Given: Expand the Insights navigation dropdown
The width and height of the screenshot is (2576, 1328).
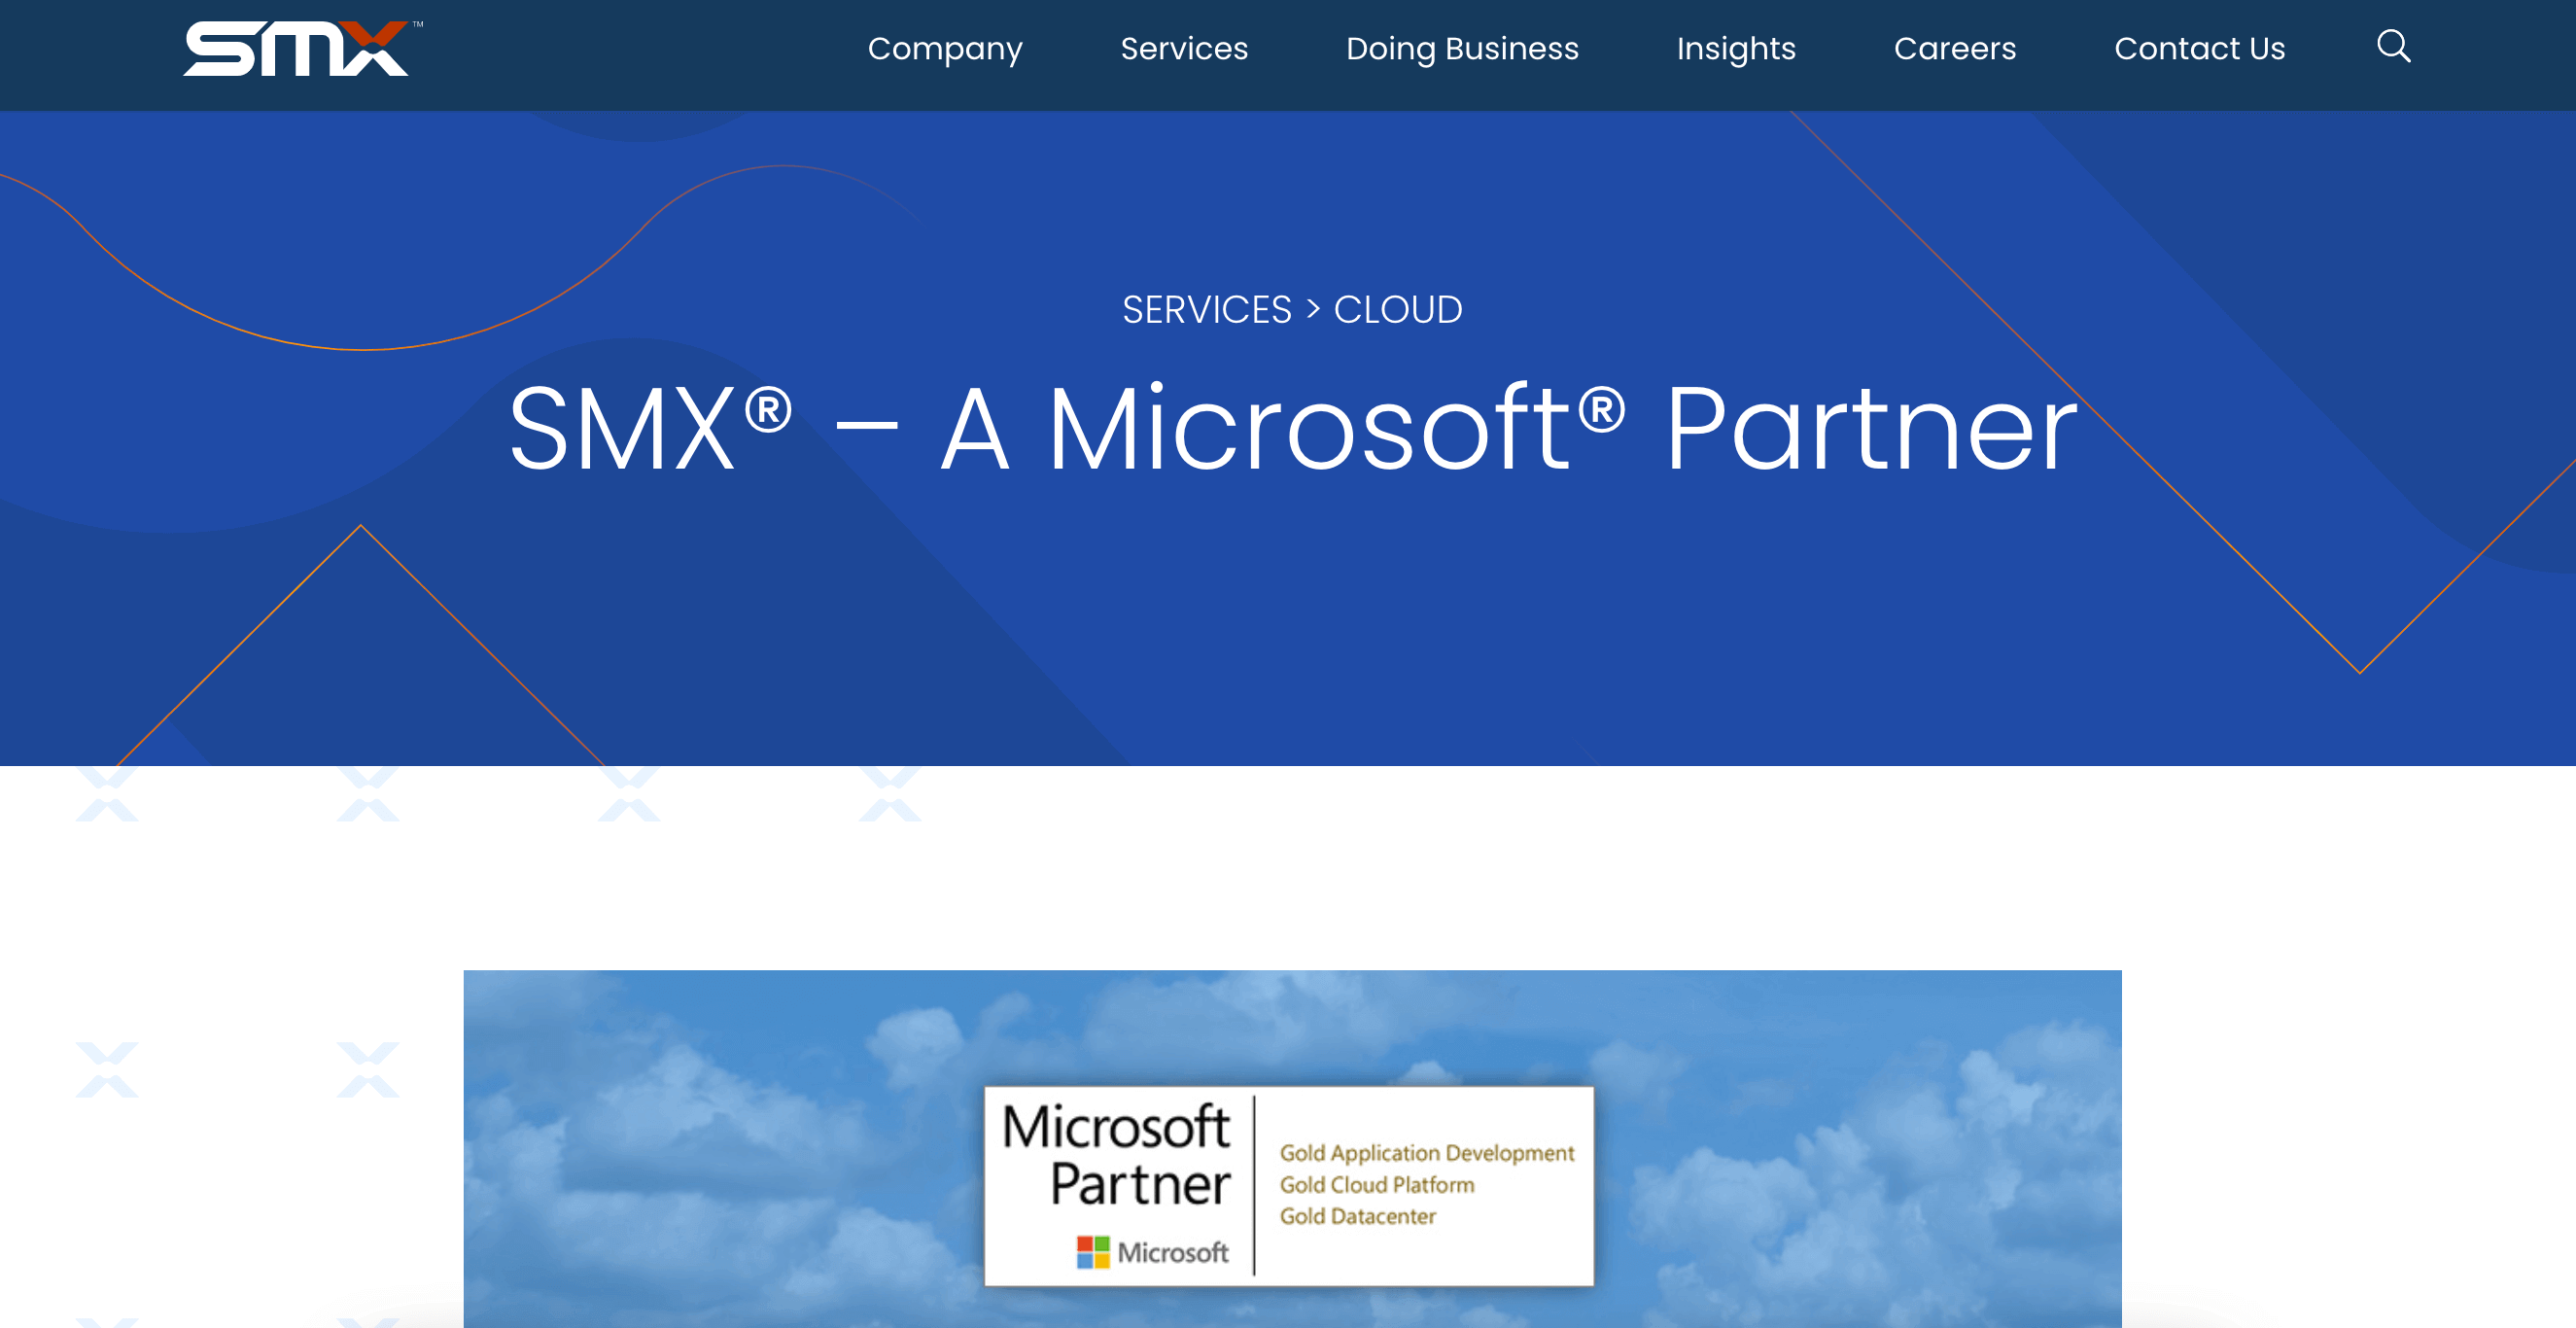Looking at the screenshot, I should pyautogui.click(x=1736, y=48).
